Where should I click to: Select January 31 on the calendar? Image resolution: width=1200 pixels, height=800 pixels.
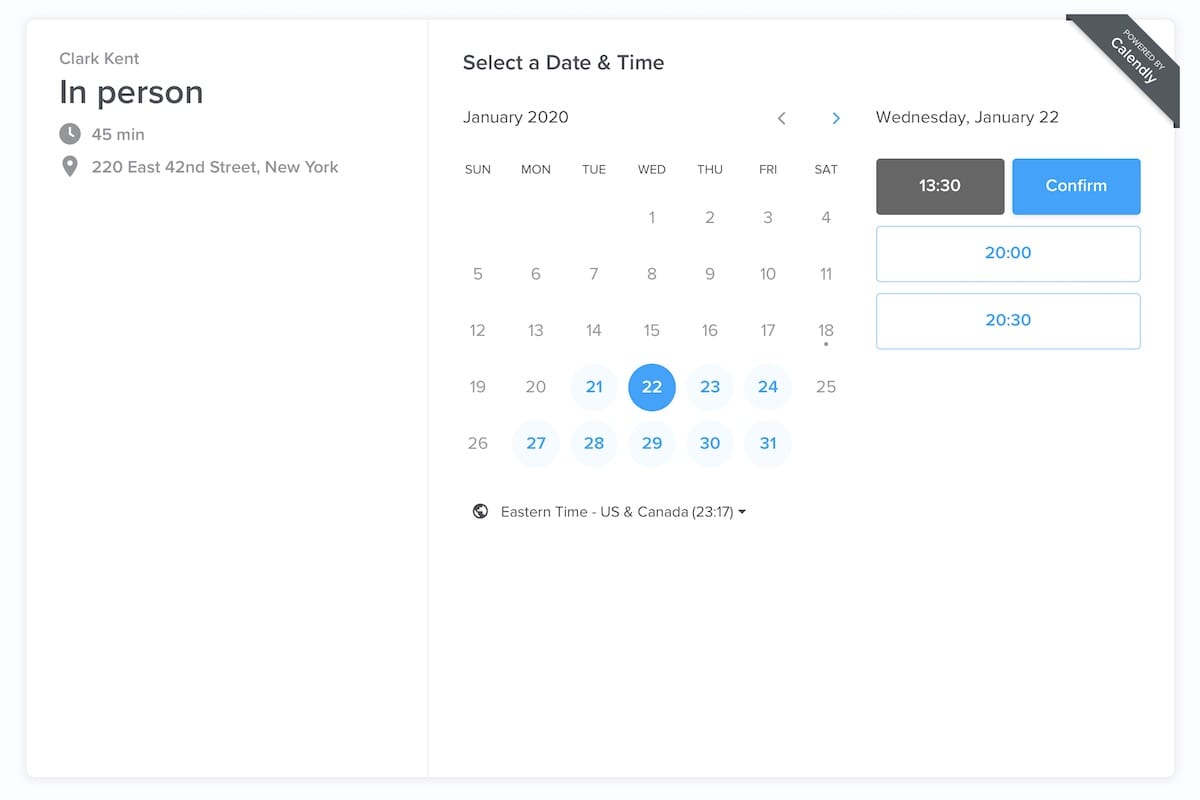[x=768, y=443]
